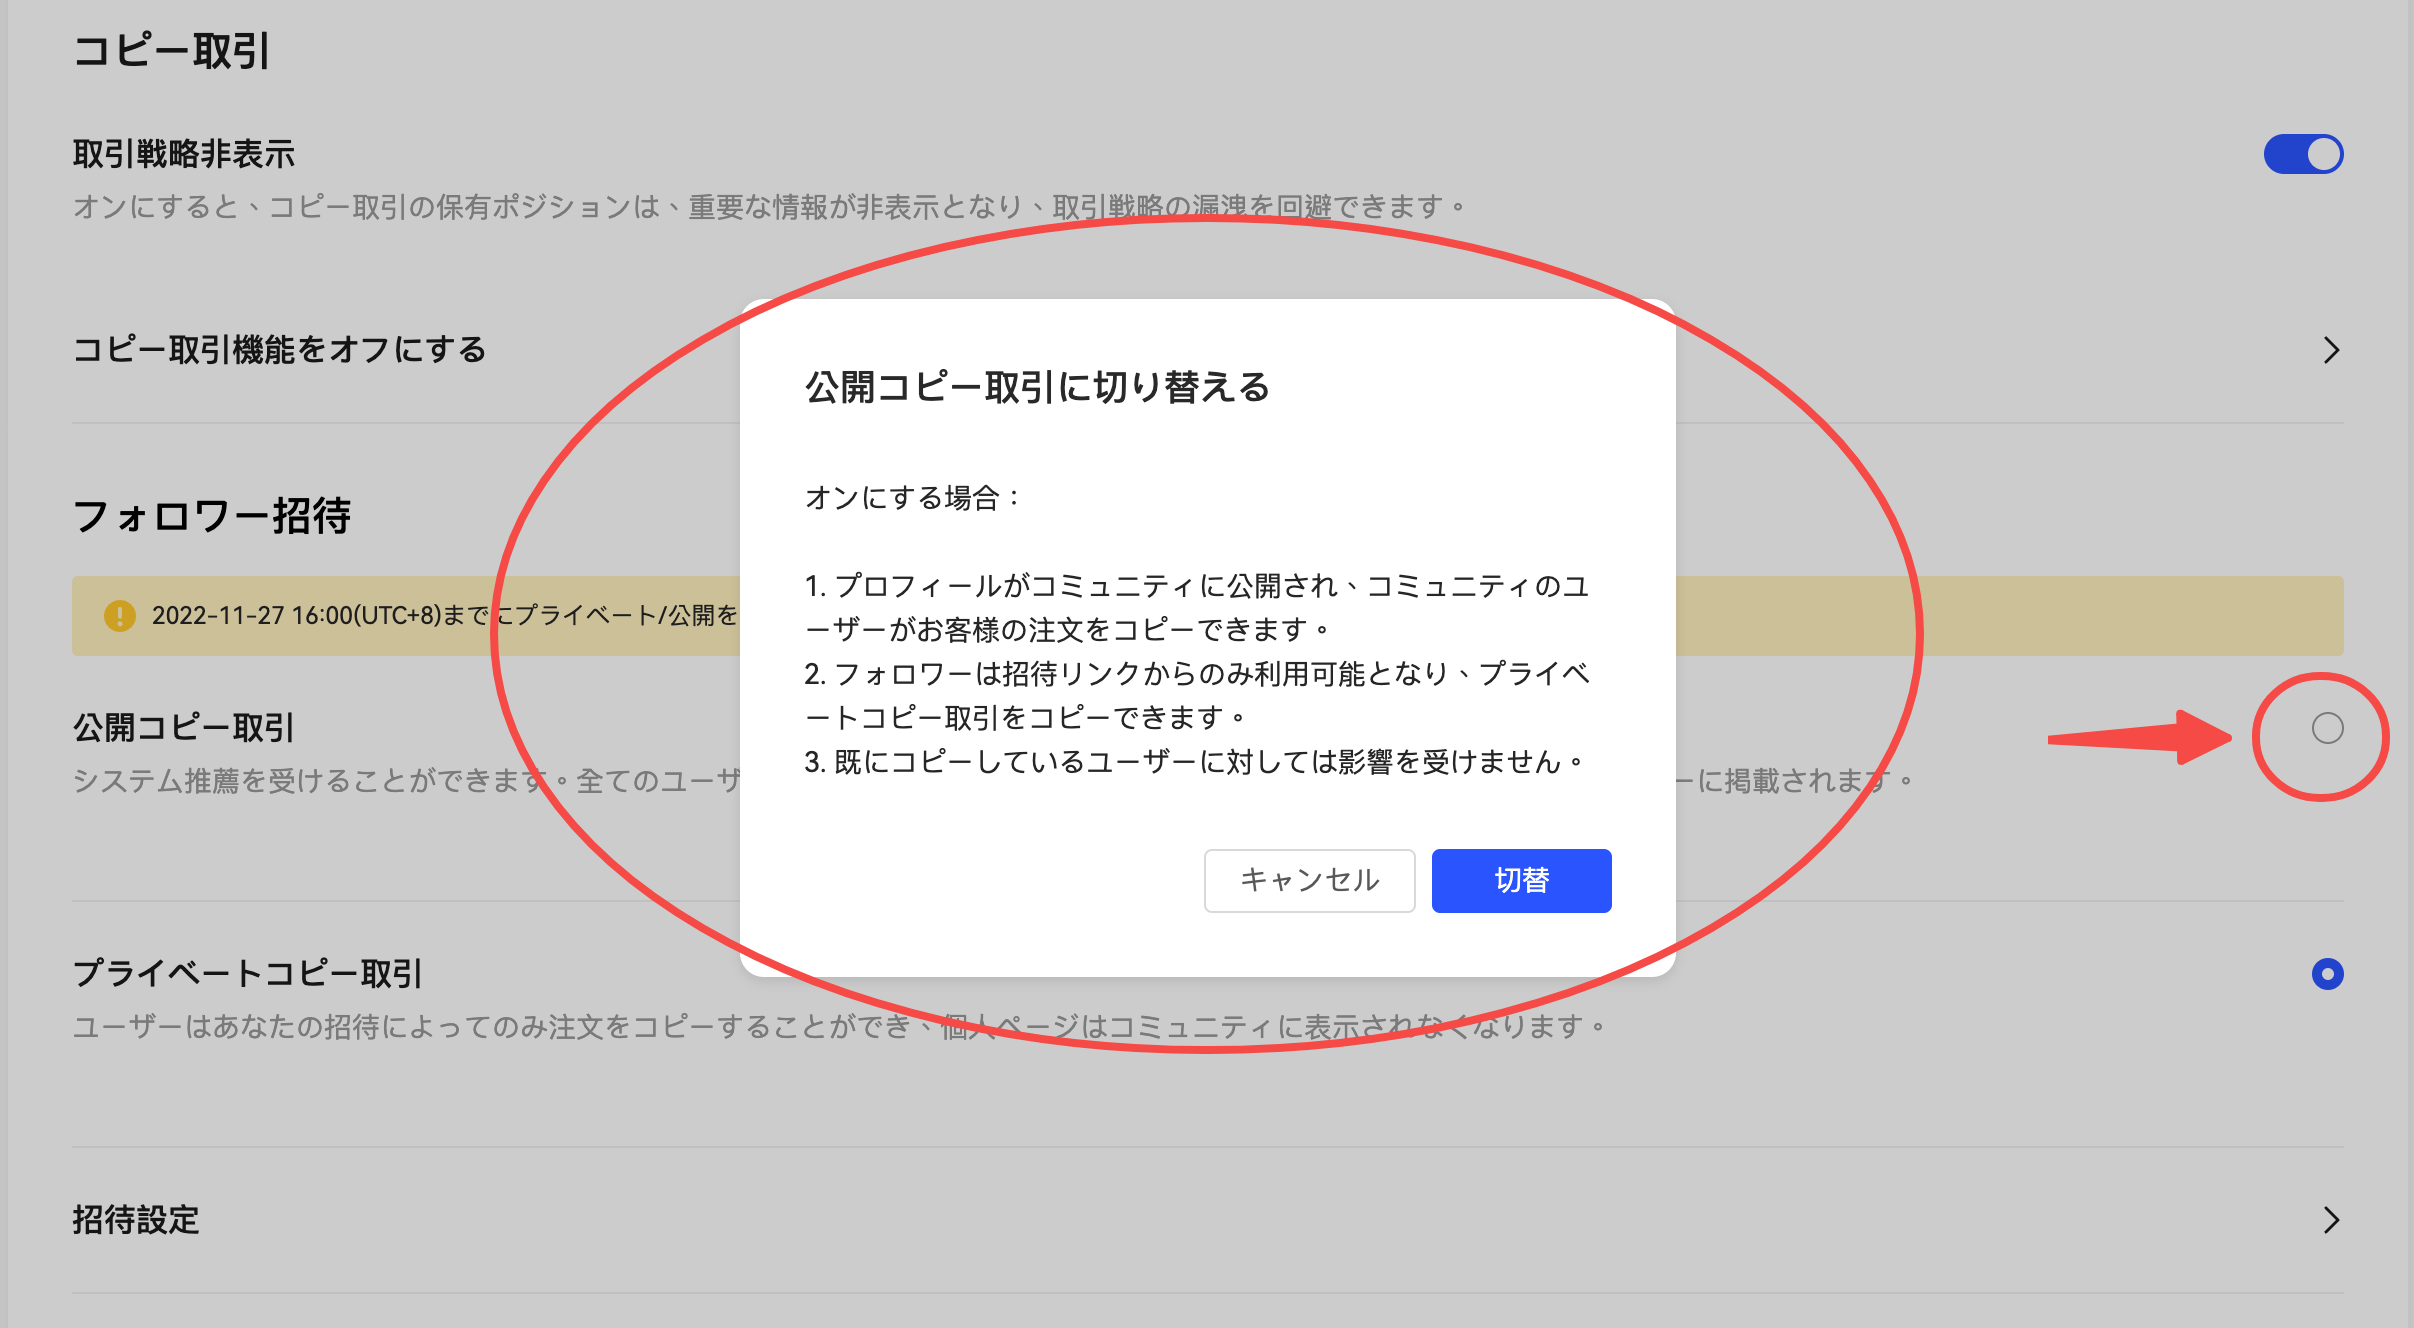Viewport: 2414px width, 1328px height.
Task: Click the コピー取引機能をオフにする row label
Action: (x=279, y=350)
